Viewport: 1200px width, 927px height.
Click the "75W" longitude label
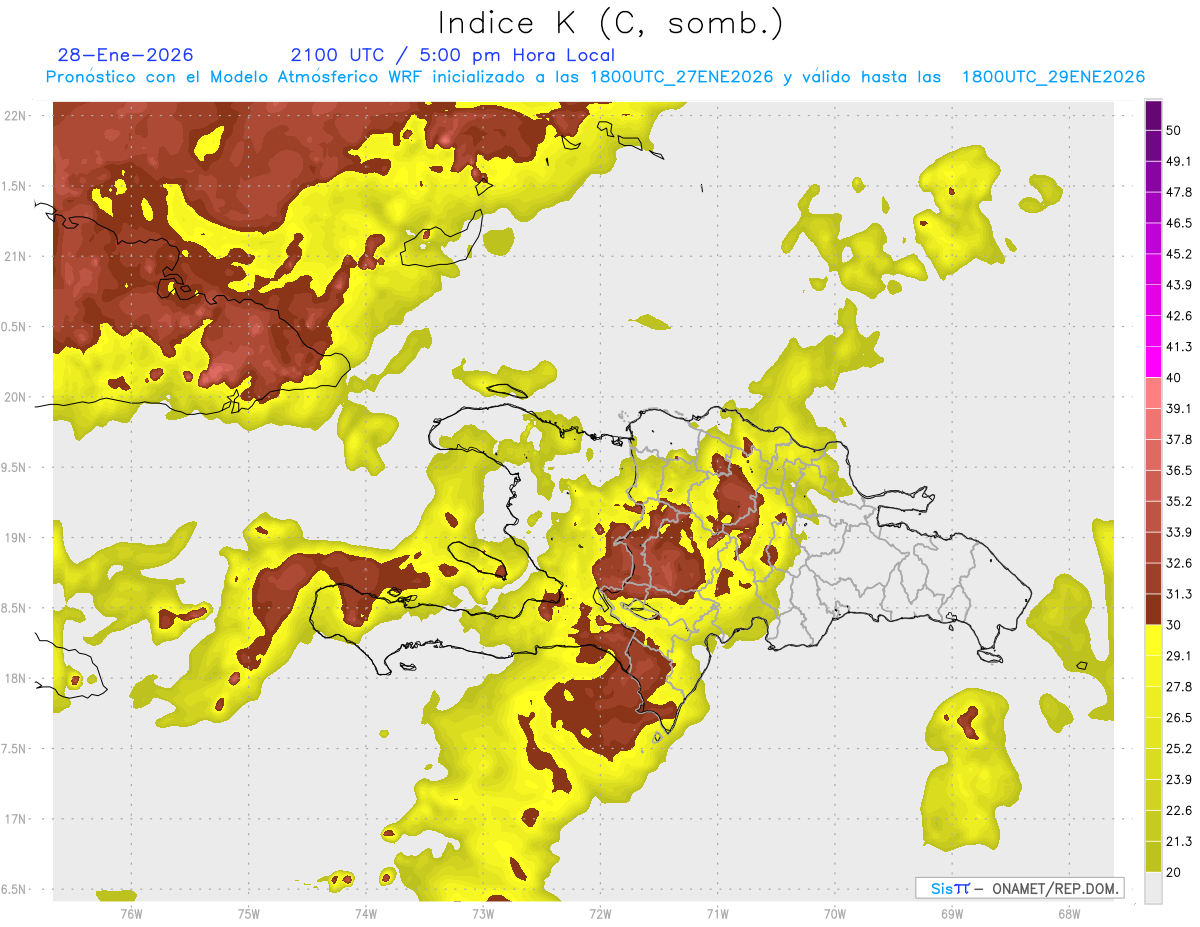(249, 913)
